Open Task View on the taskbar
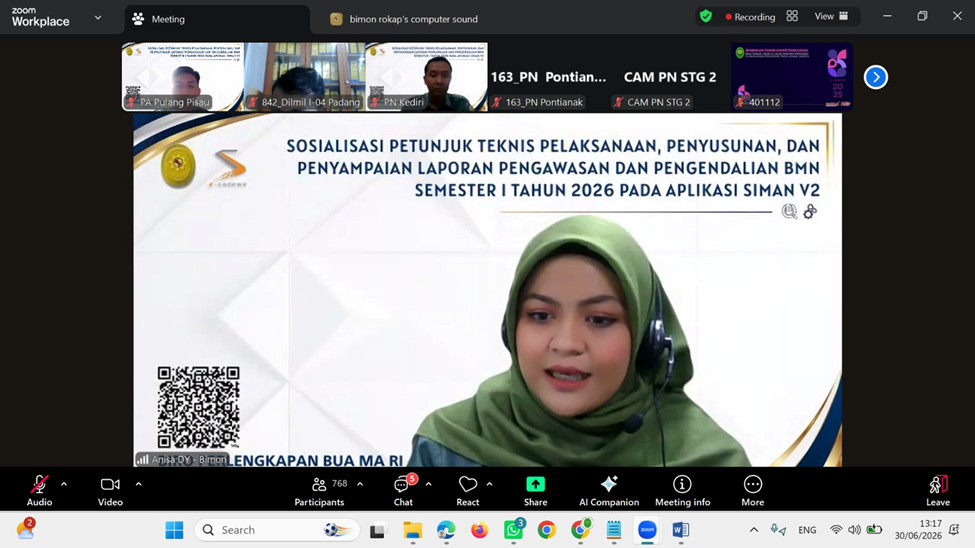Screen dimensions: 975x548 click(x=377, y=531)
